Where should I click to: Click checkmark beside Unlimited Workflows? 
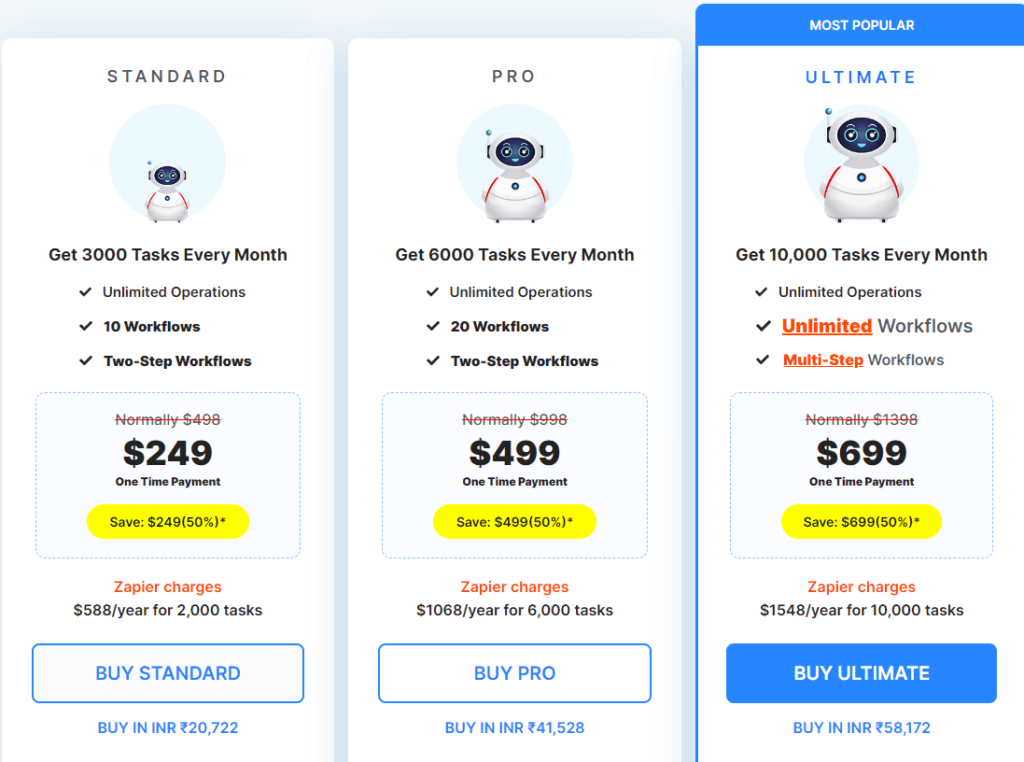point(763,326)
